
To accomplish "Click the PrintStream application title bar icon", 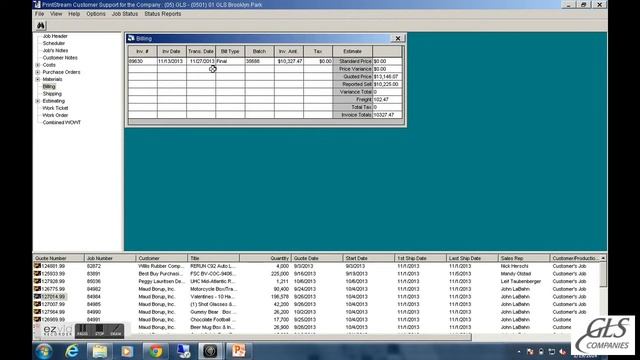I will (37, 4).
